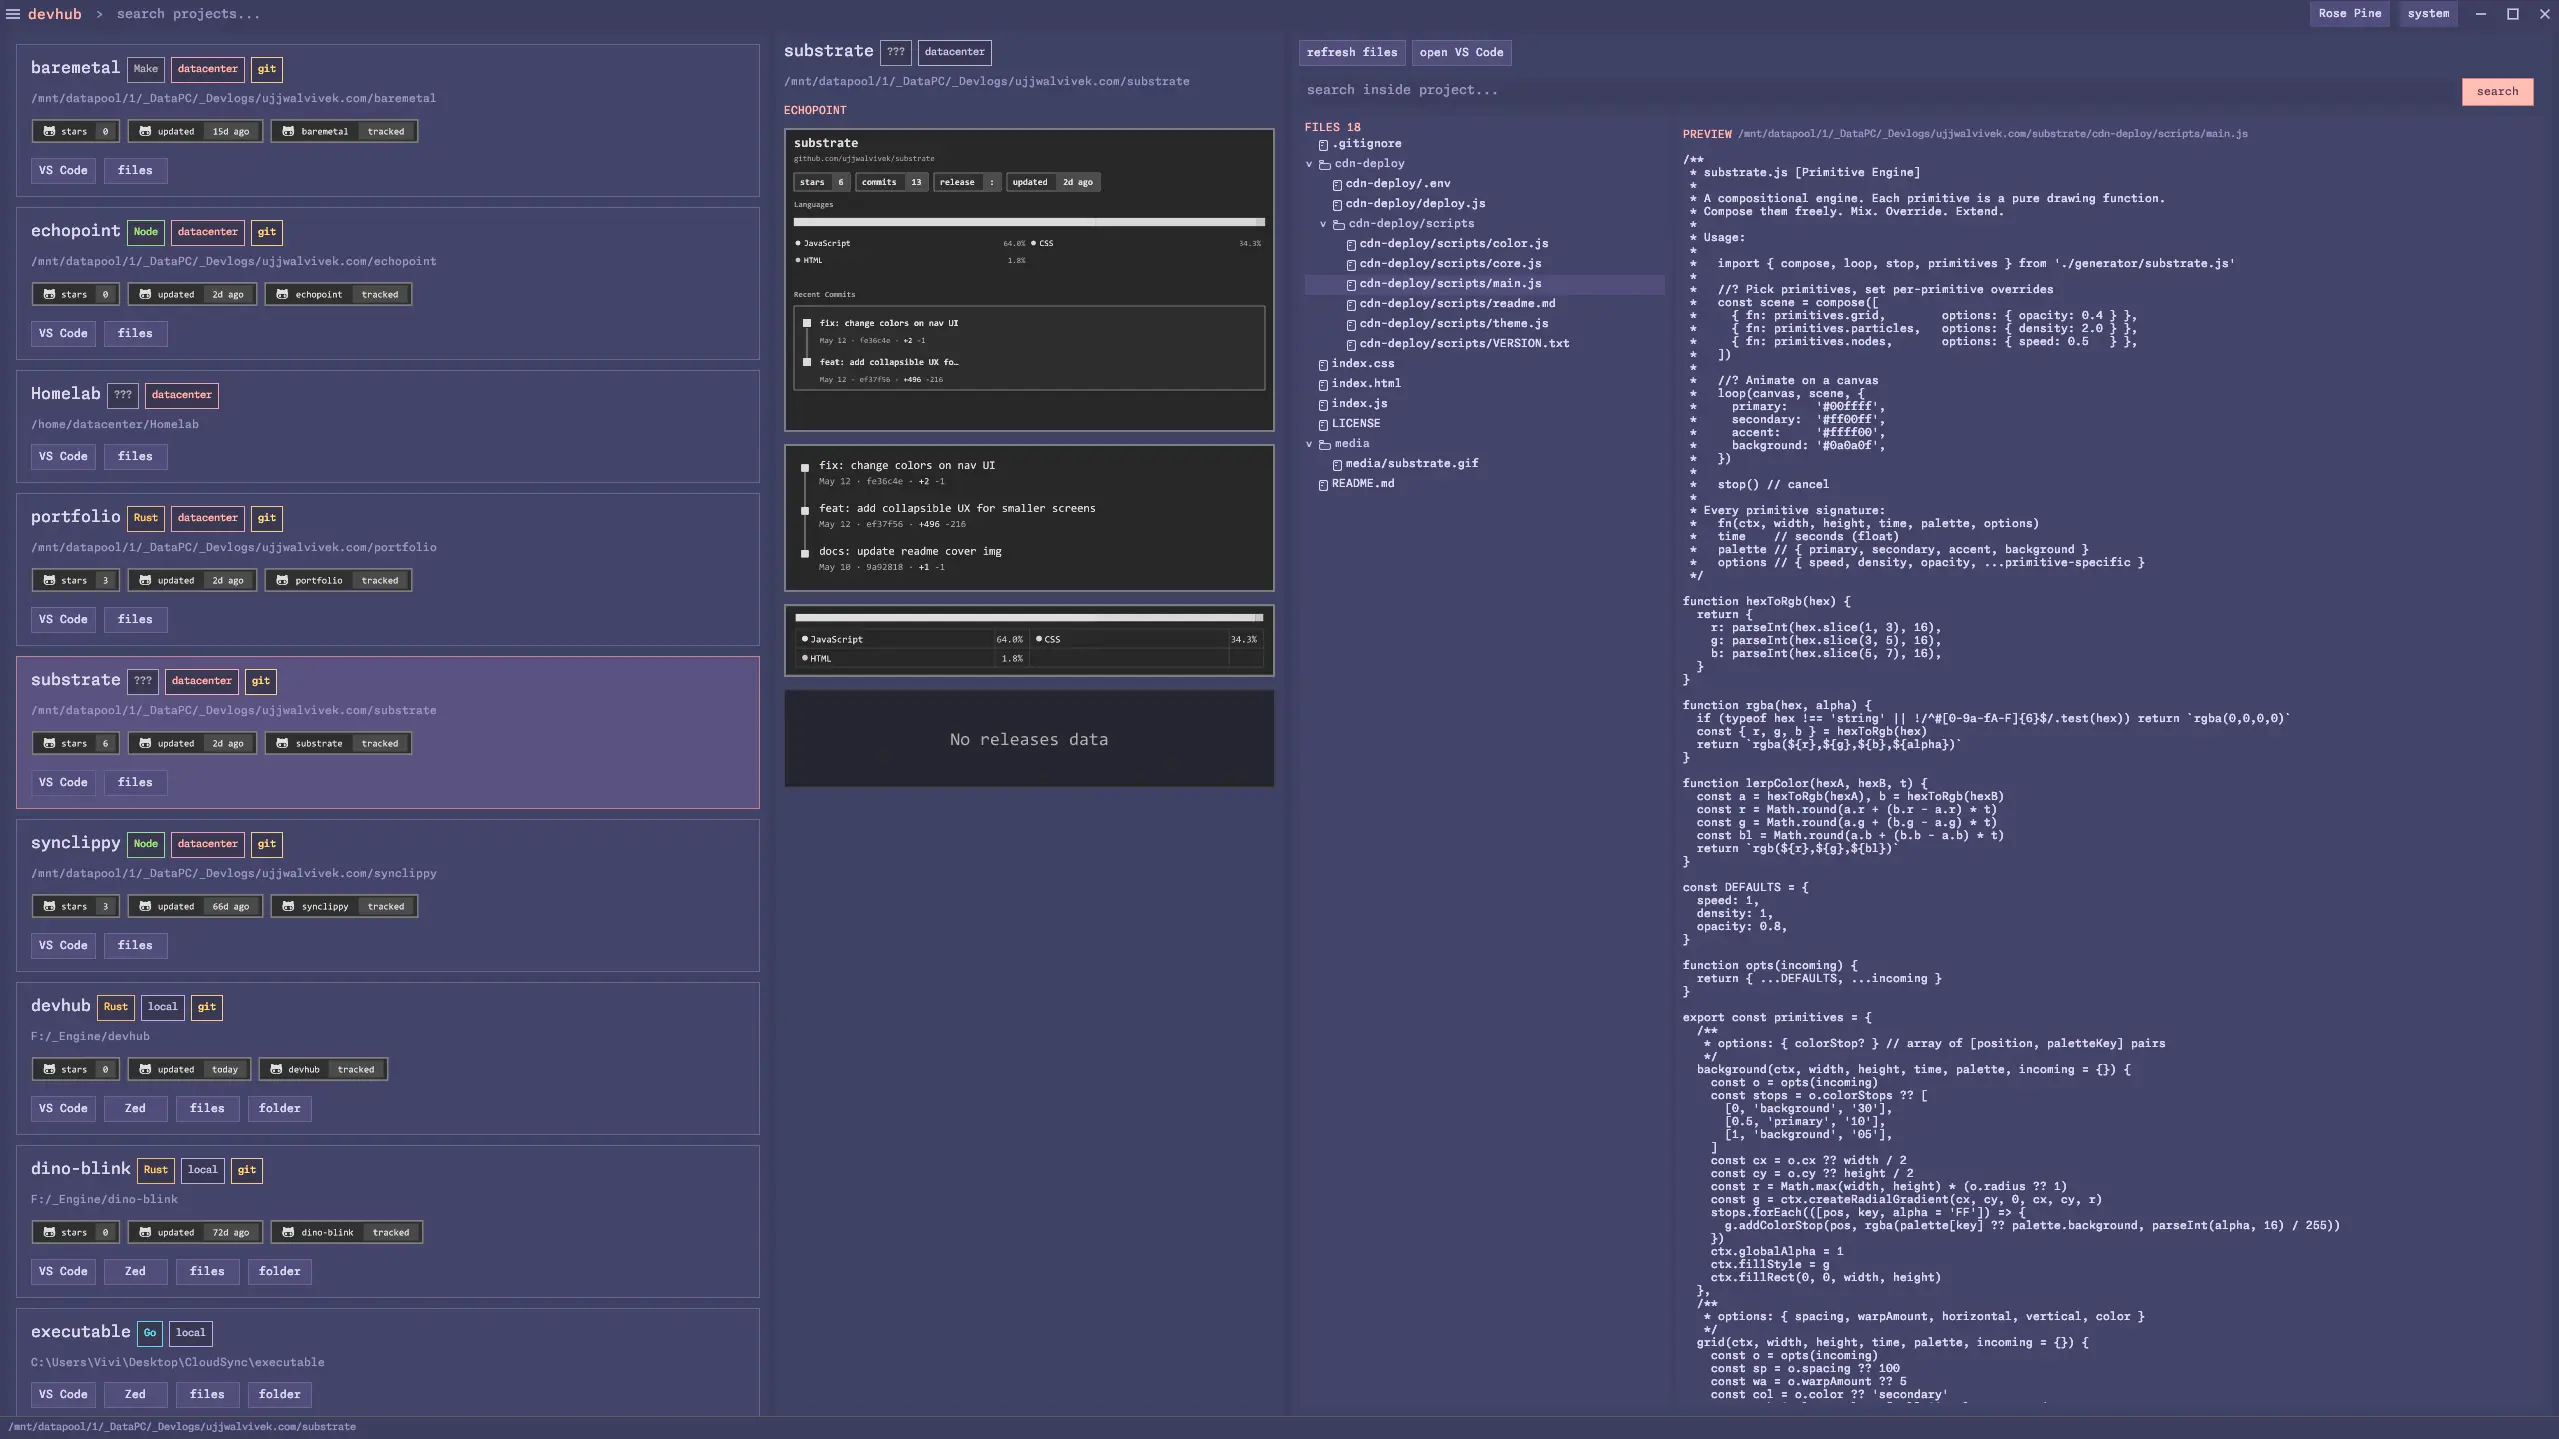Click the No releases data panel

click(x=1029, y=739)
